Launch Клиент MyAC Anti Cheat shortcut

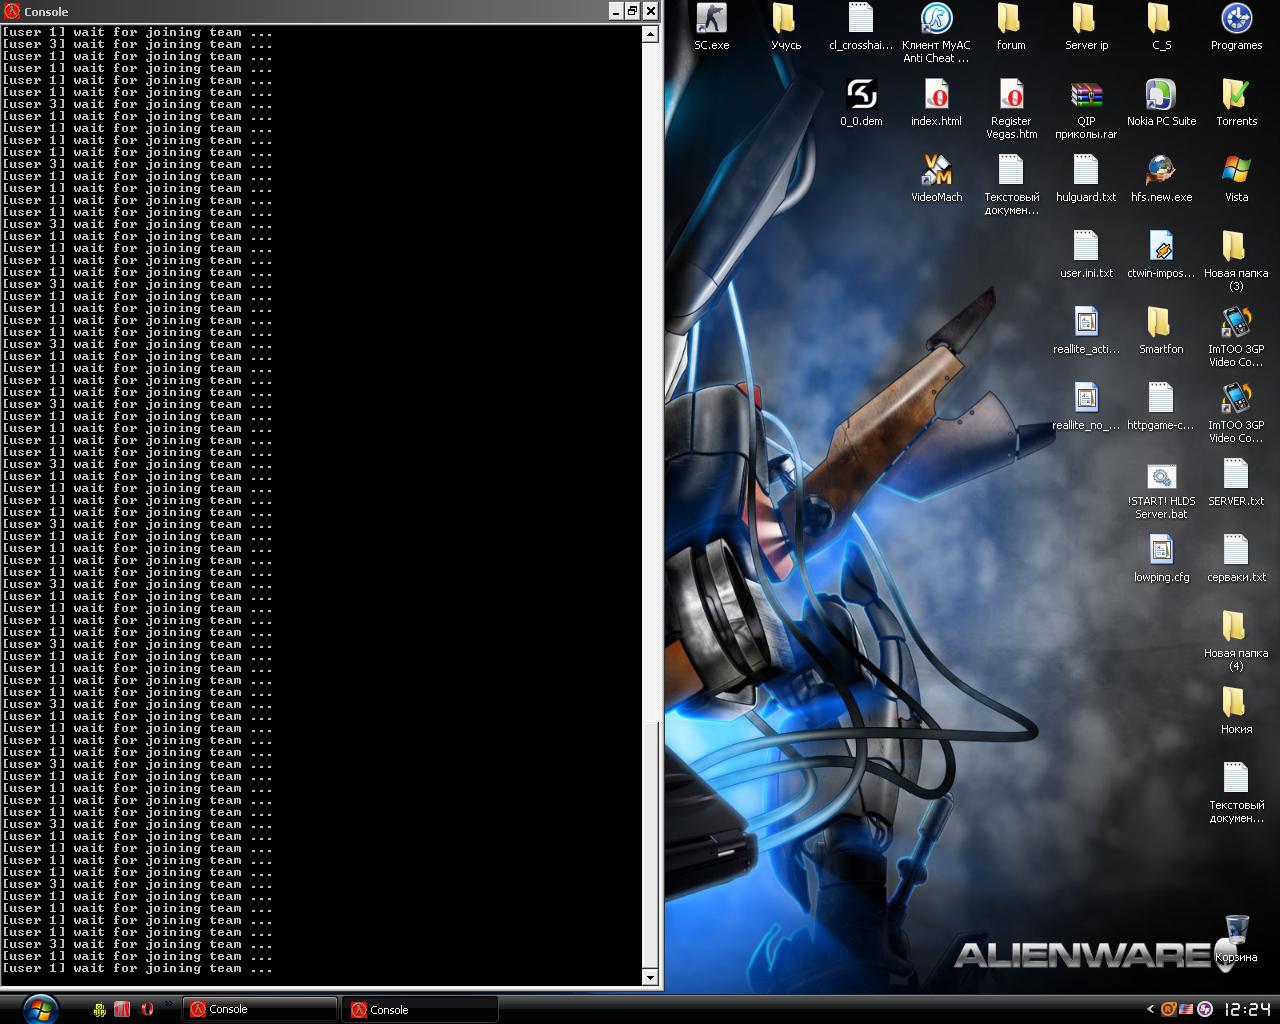[936, 33]
